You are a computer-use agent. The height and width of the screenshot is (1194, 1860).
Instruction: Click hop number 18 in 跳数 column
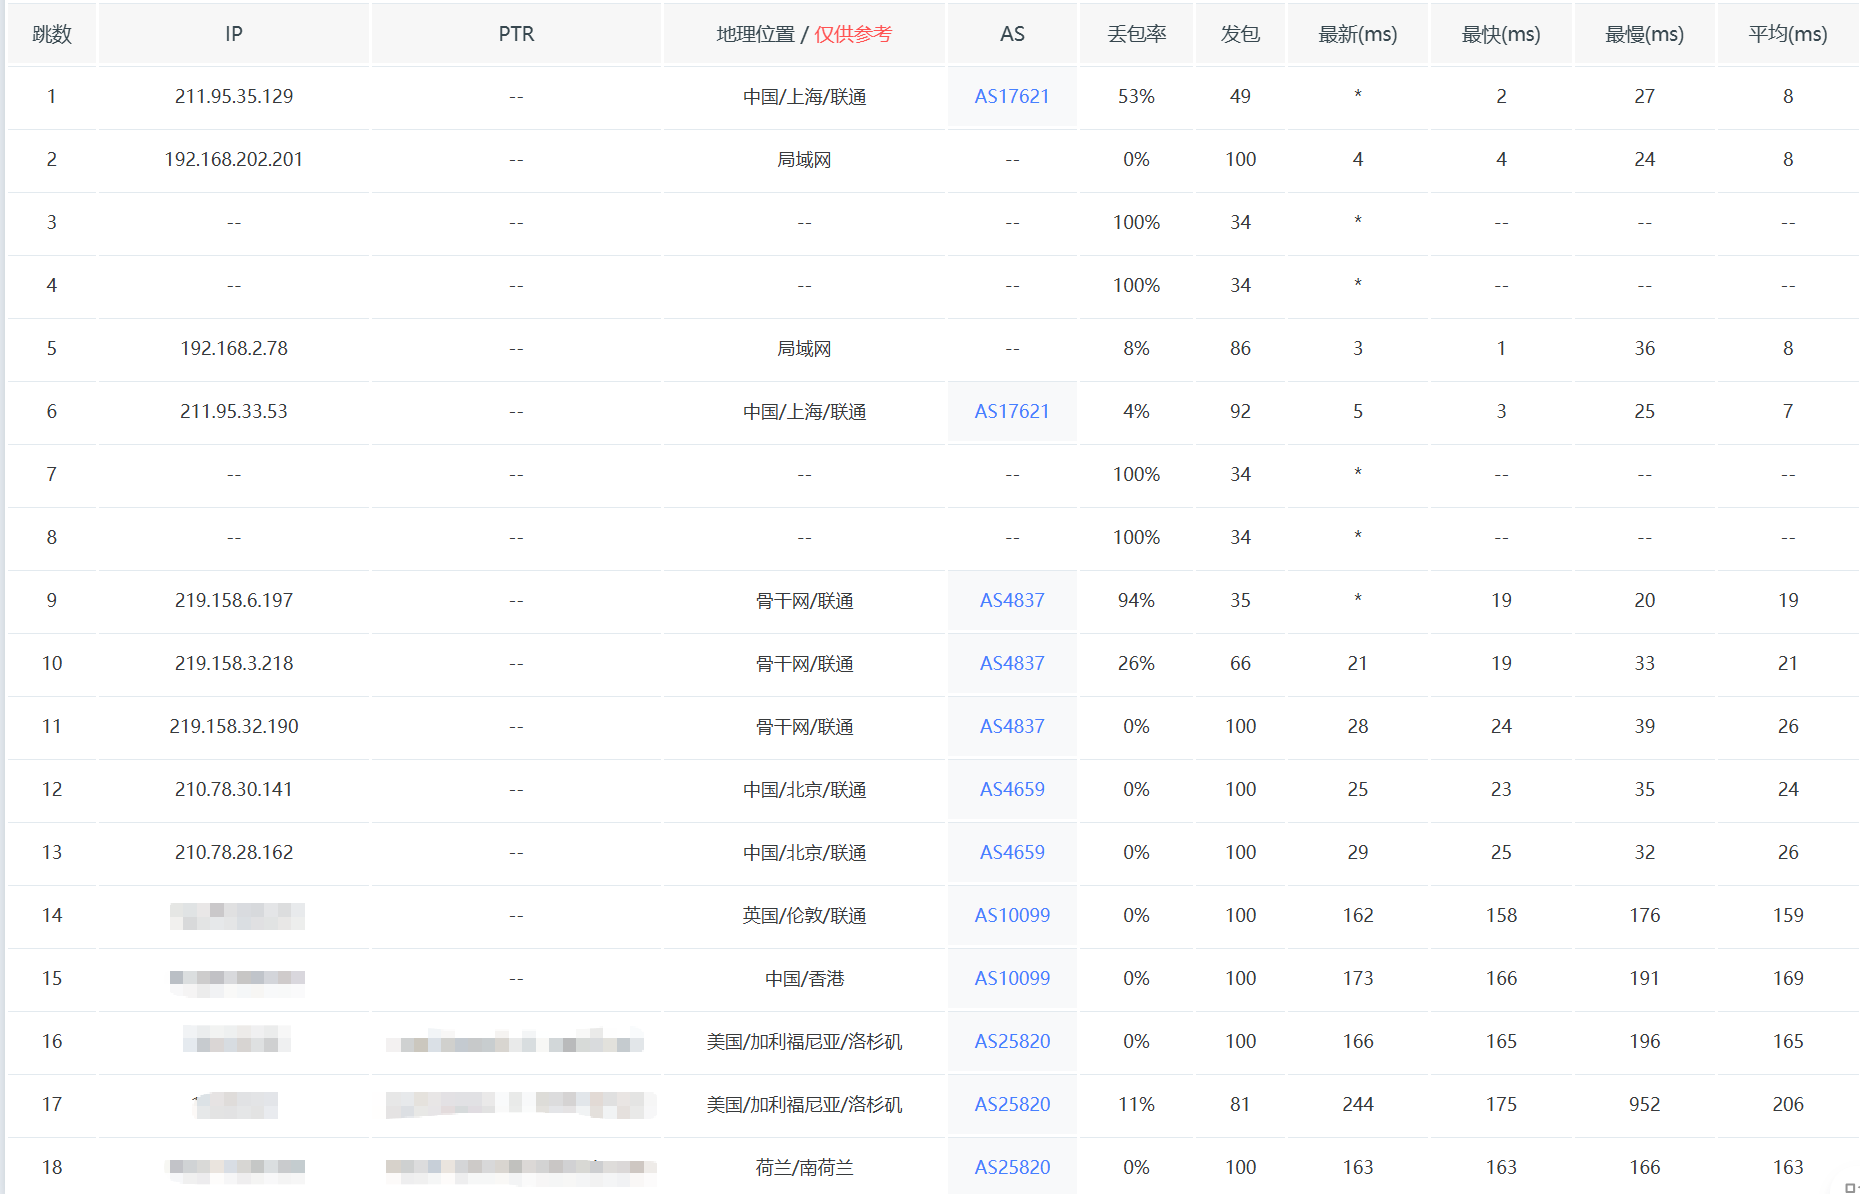(52, 1167)
